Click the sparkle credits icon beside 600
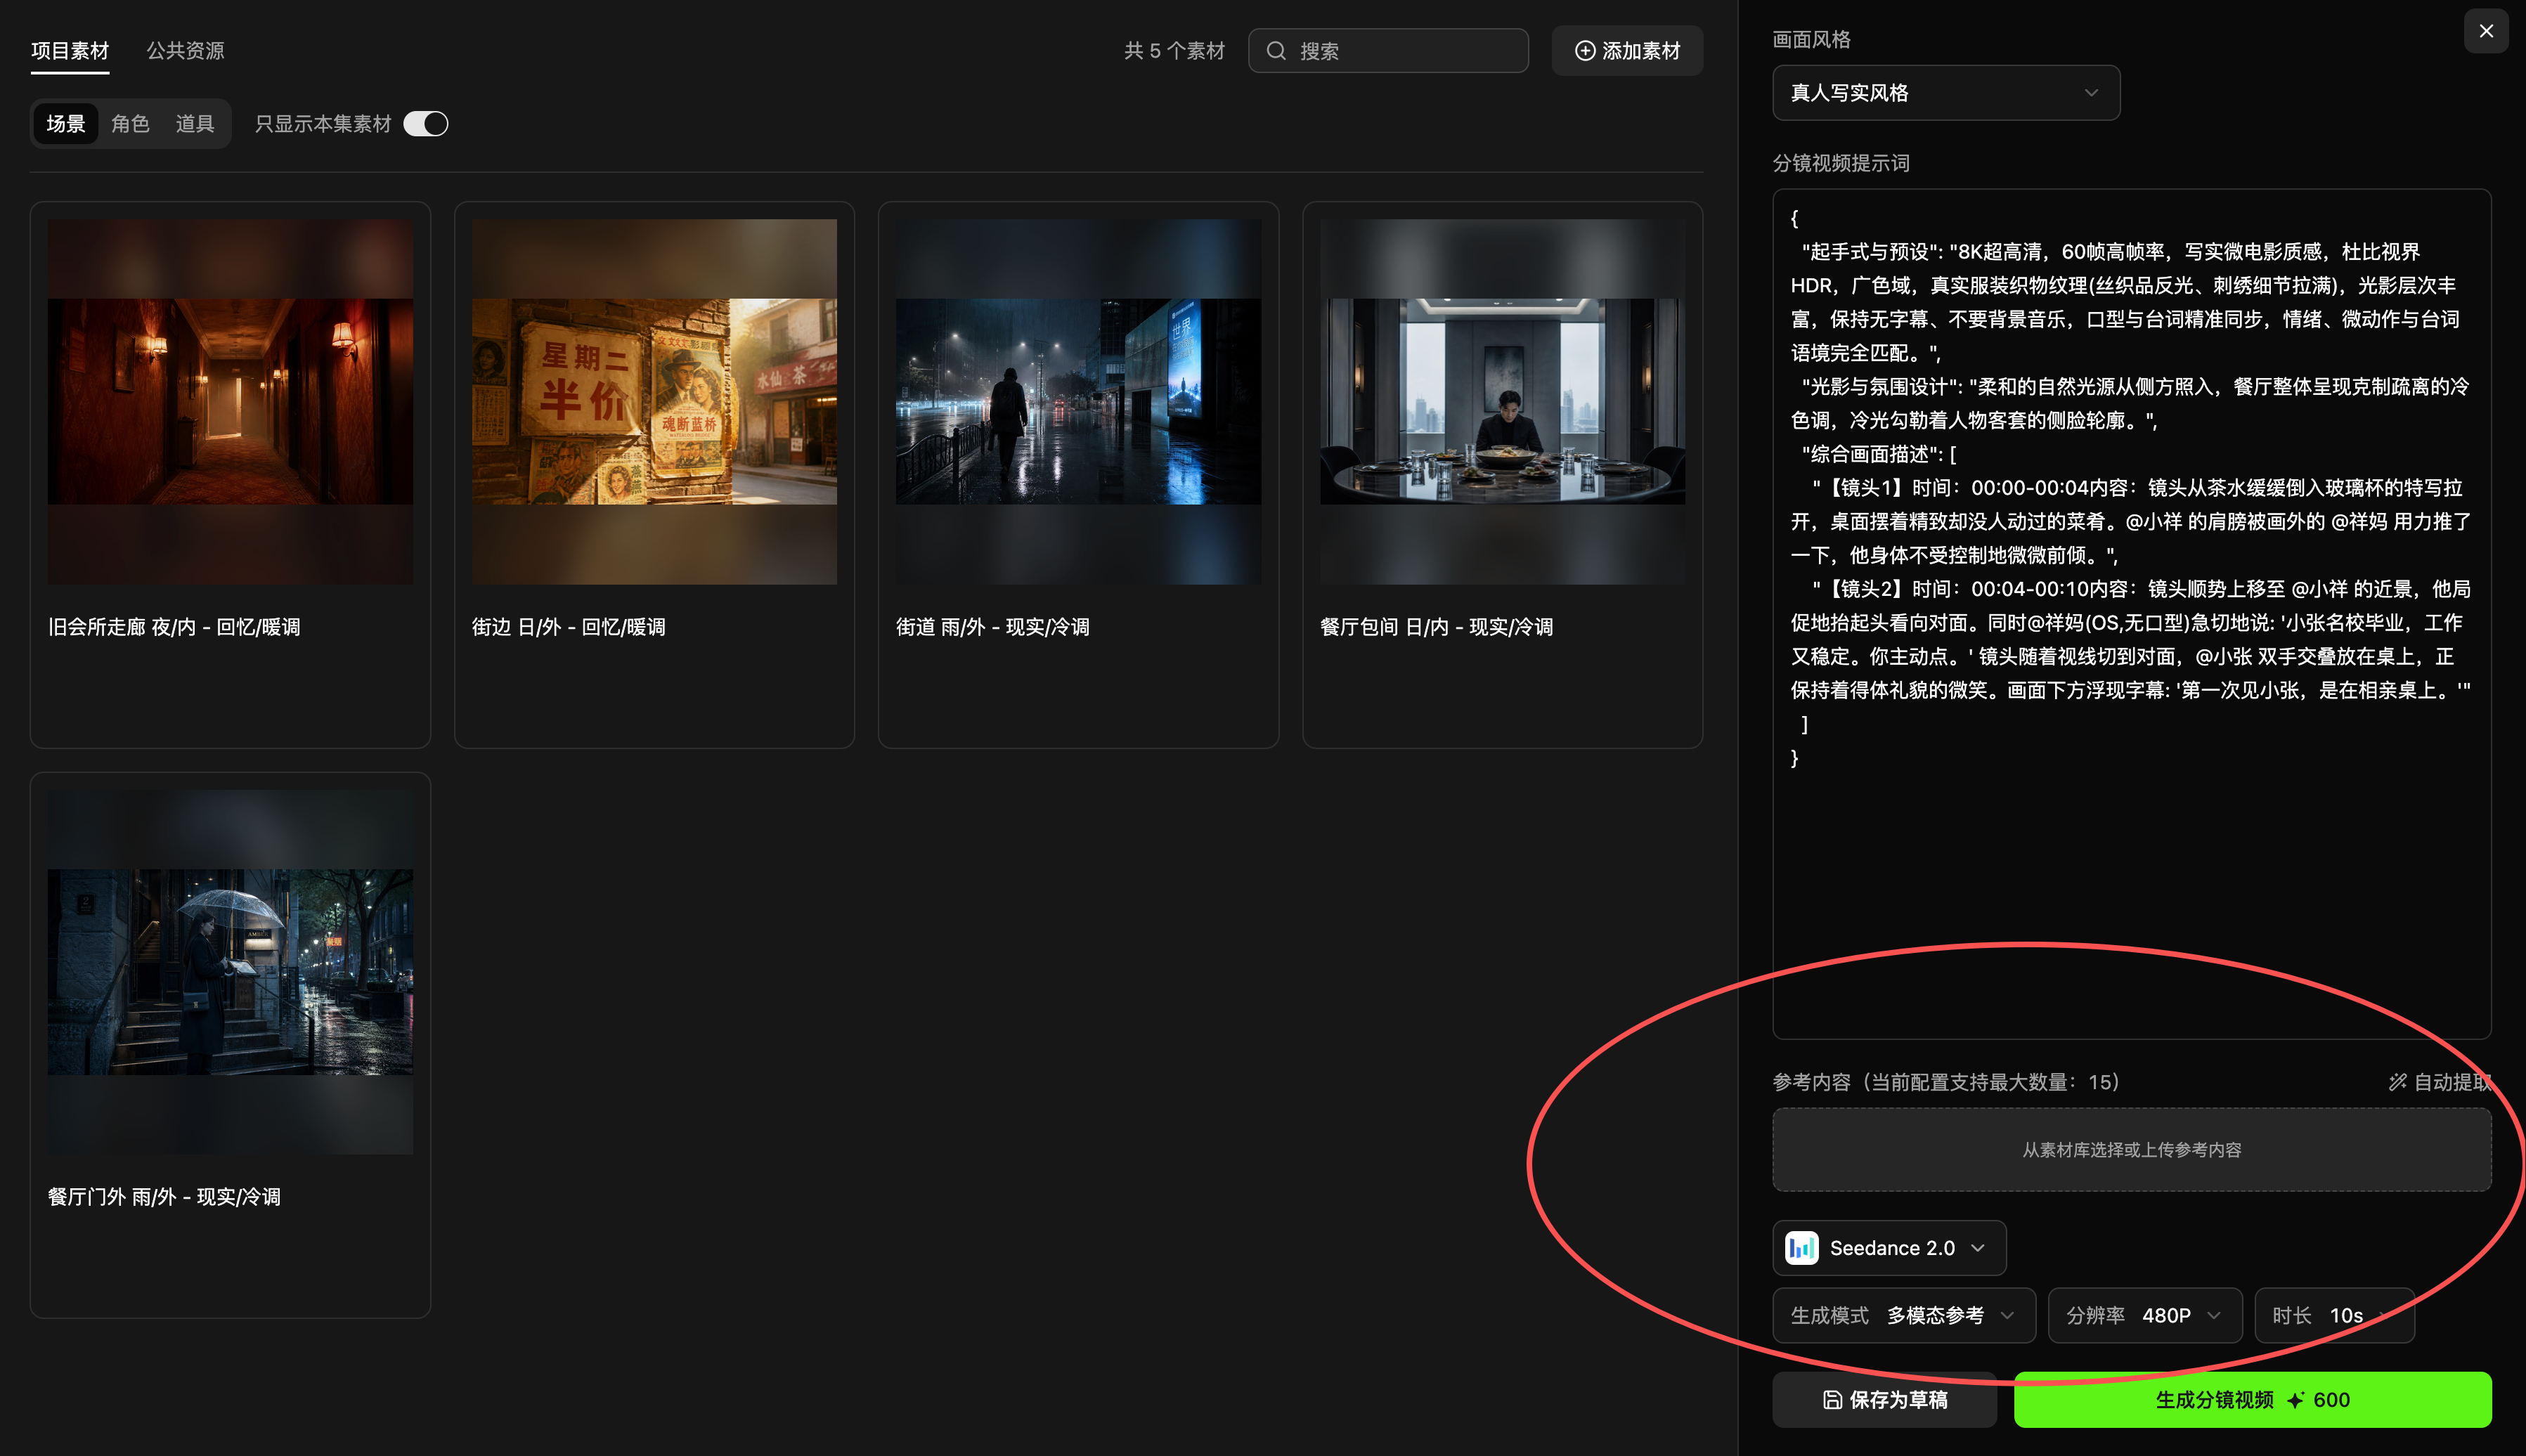Image resolution: width=2526 pixels, height=1456 pixels. tap(2295, 1400)
